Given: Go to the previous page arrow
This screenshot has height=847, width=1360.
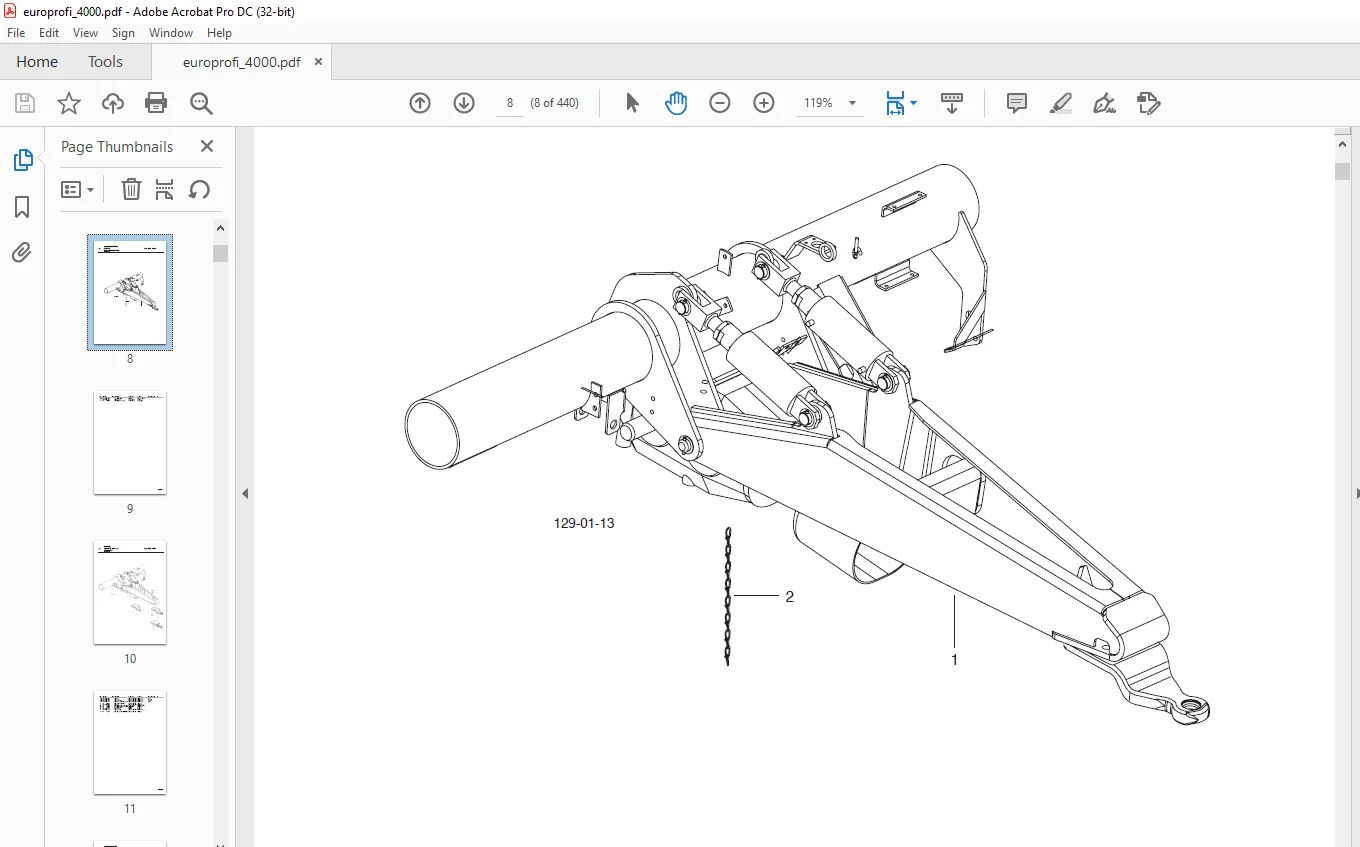Looking at the screenshot, I should [420, 103].
